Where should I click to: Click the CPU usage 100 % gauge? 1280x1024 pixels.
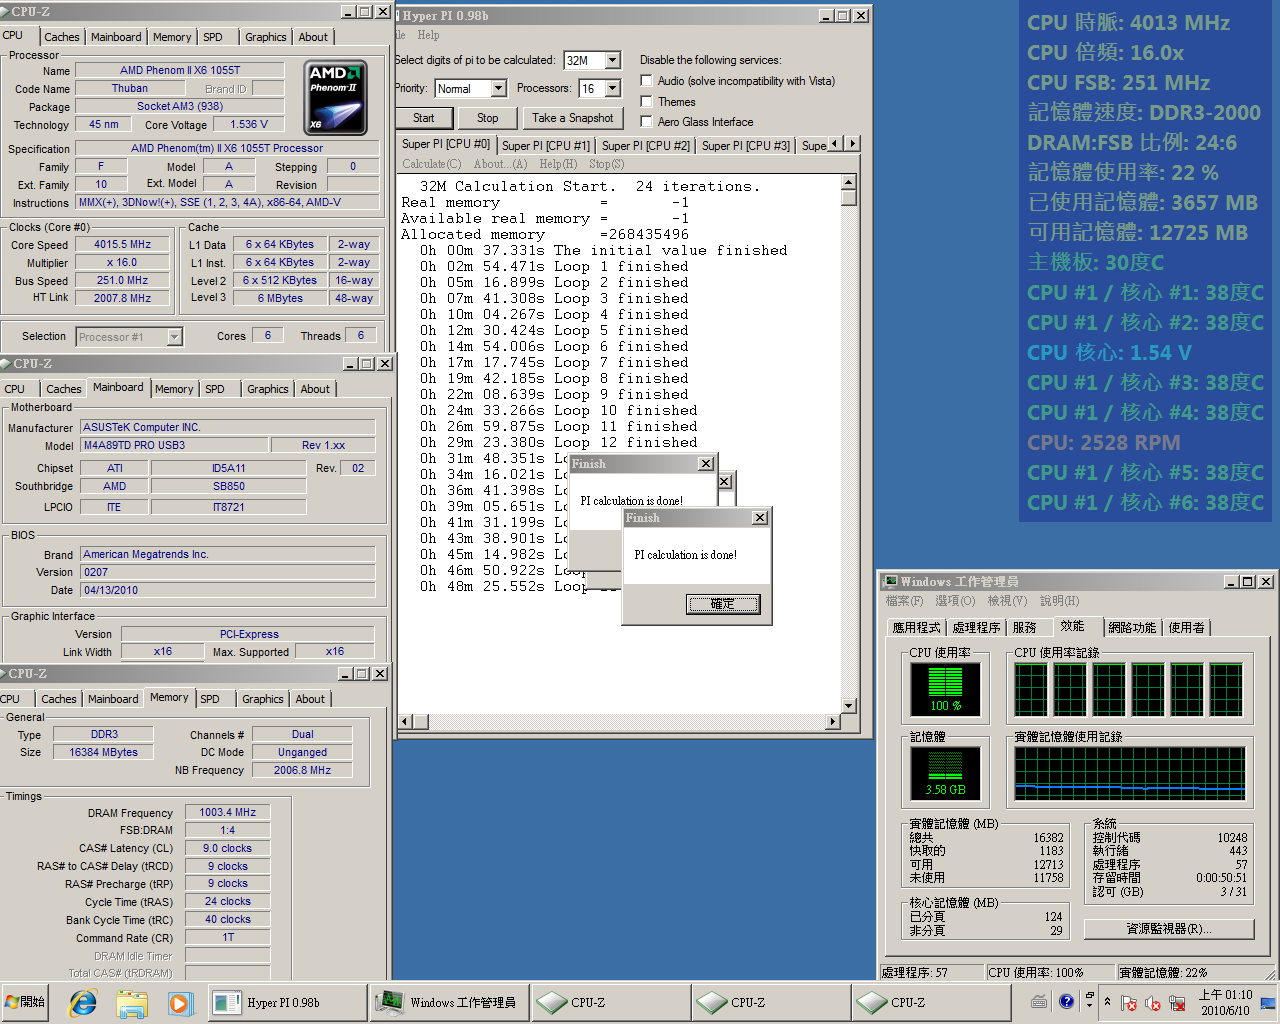(945, 689)
